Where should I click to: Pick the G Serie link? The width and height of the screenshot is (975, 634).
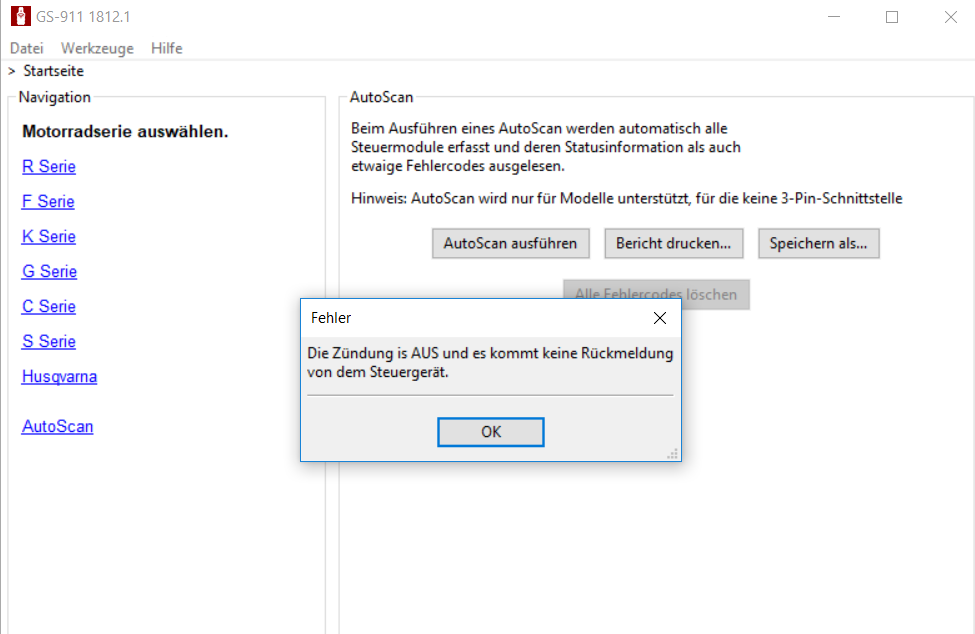pyautogui.click(x=49, y=272)
